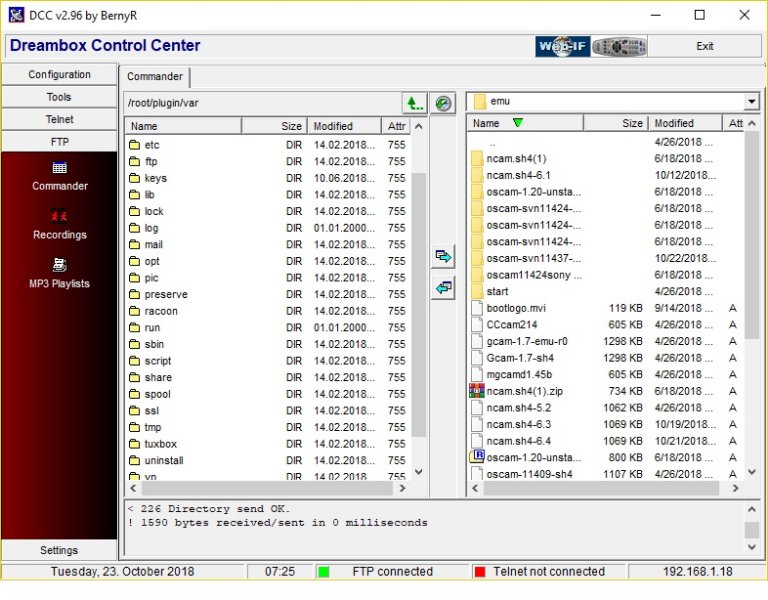The width and height of the screenshot is (768, 600).
Task: Sort left pane by Attr column
Action: click(x=396, y=126)
